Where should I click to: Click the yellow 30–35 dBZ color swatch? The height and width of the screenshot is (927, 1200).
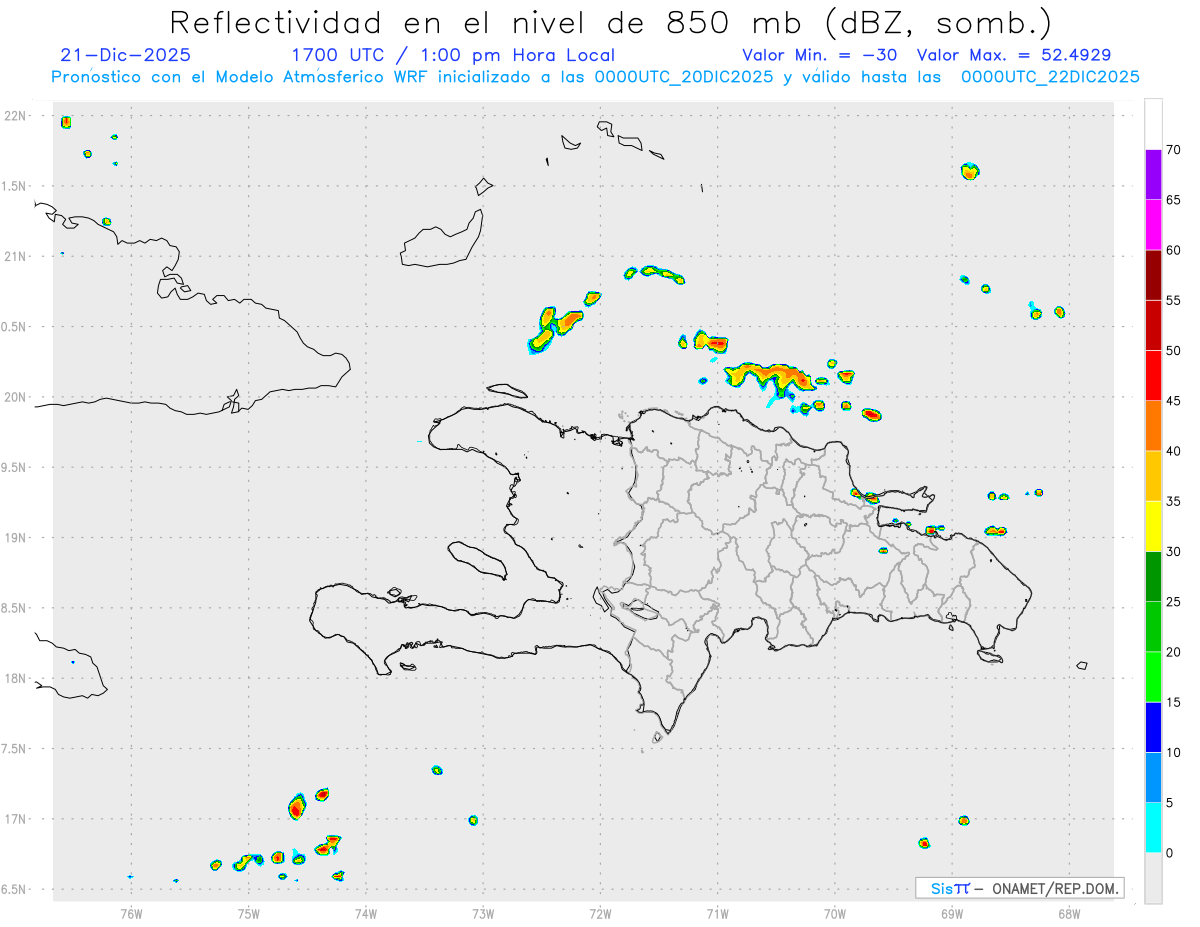tap(1153, 526)
